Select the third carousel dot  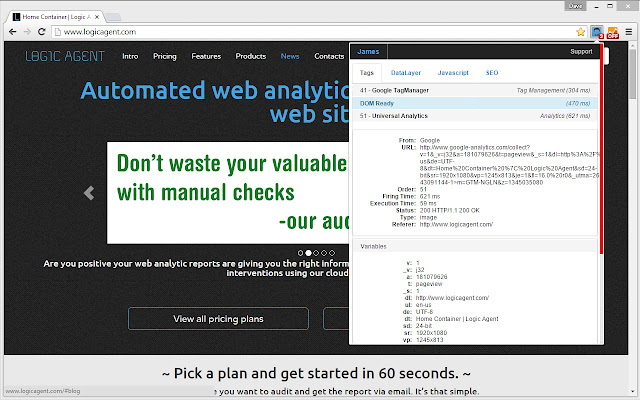point(316,253)
